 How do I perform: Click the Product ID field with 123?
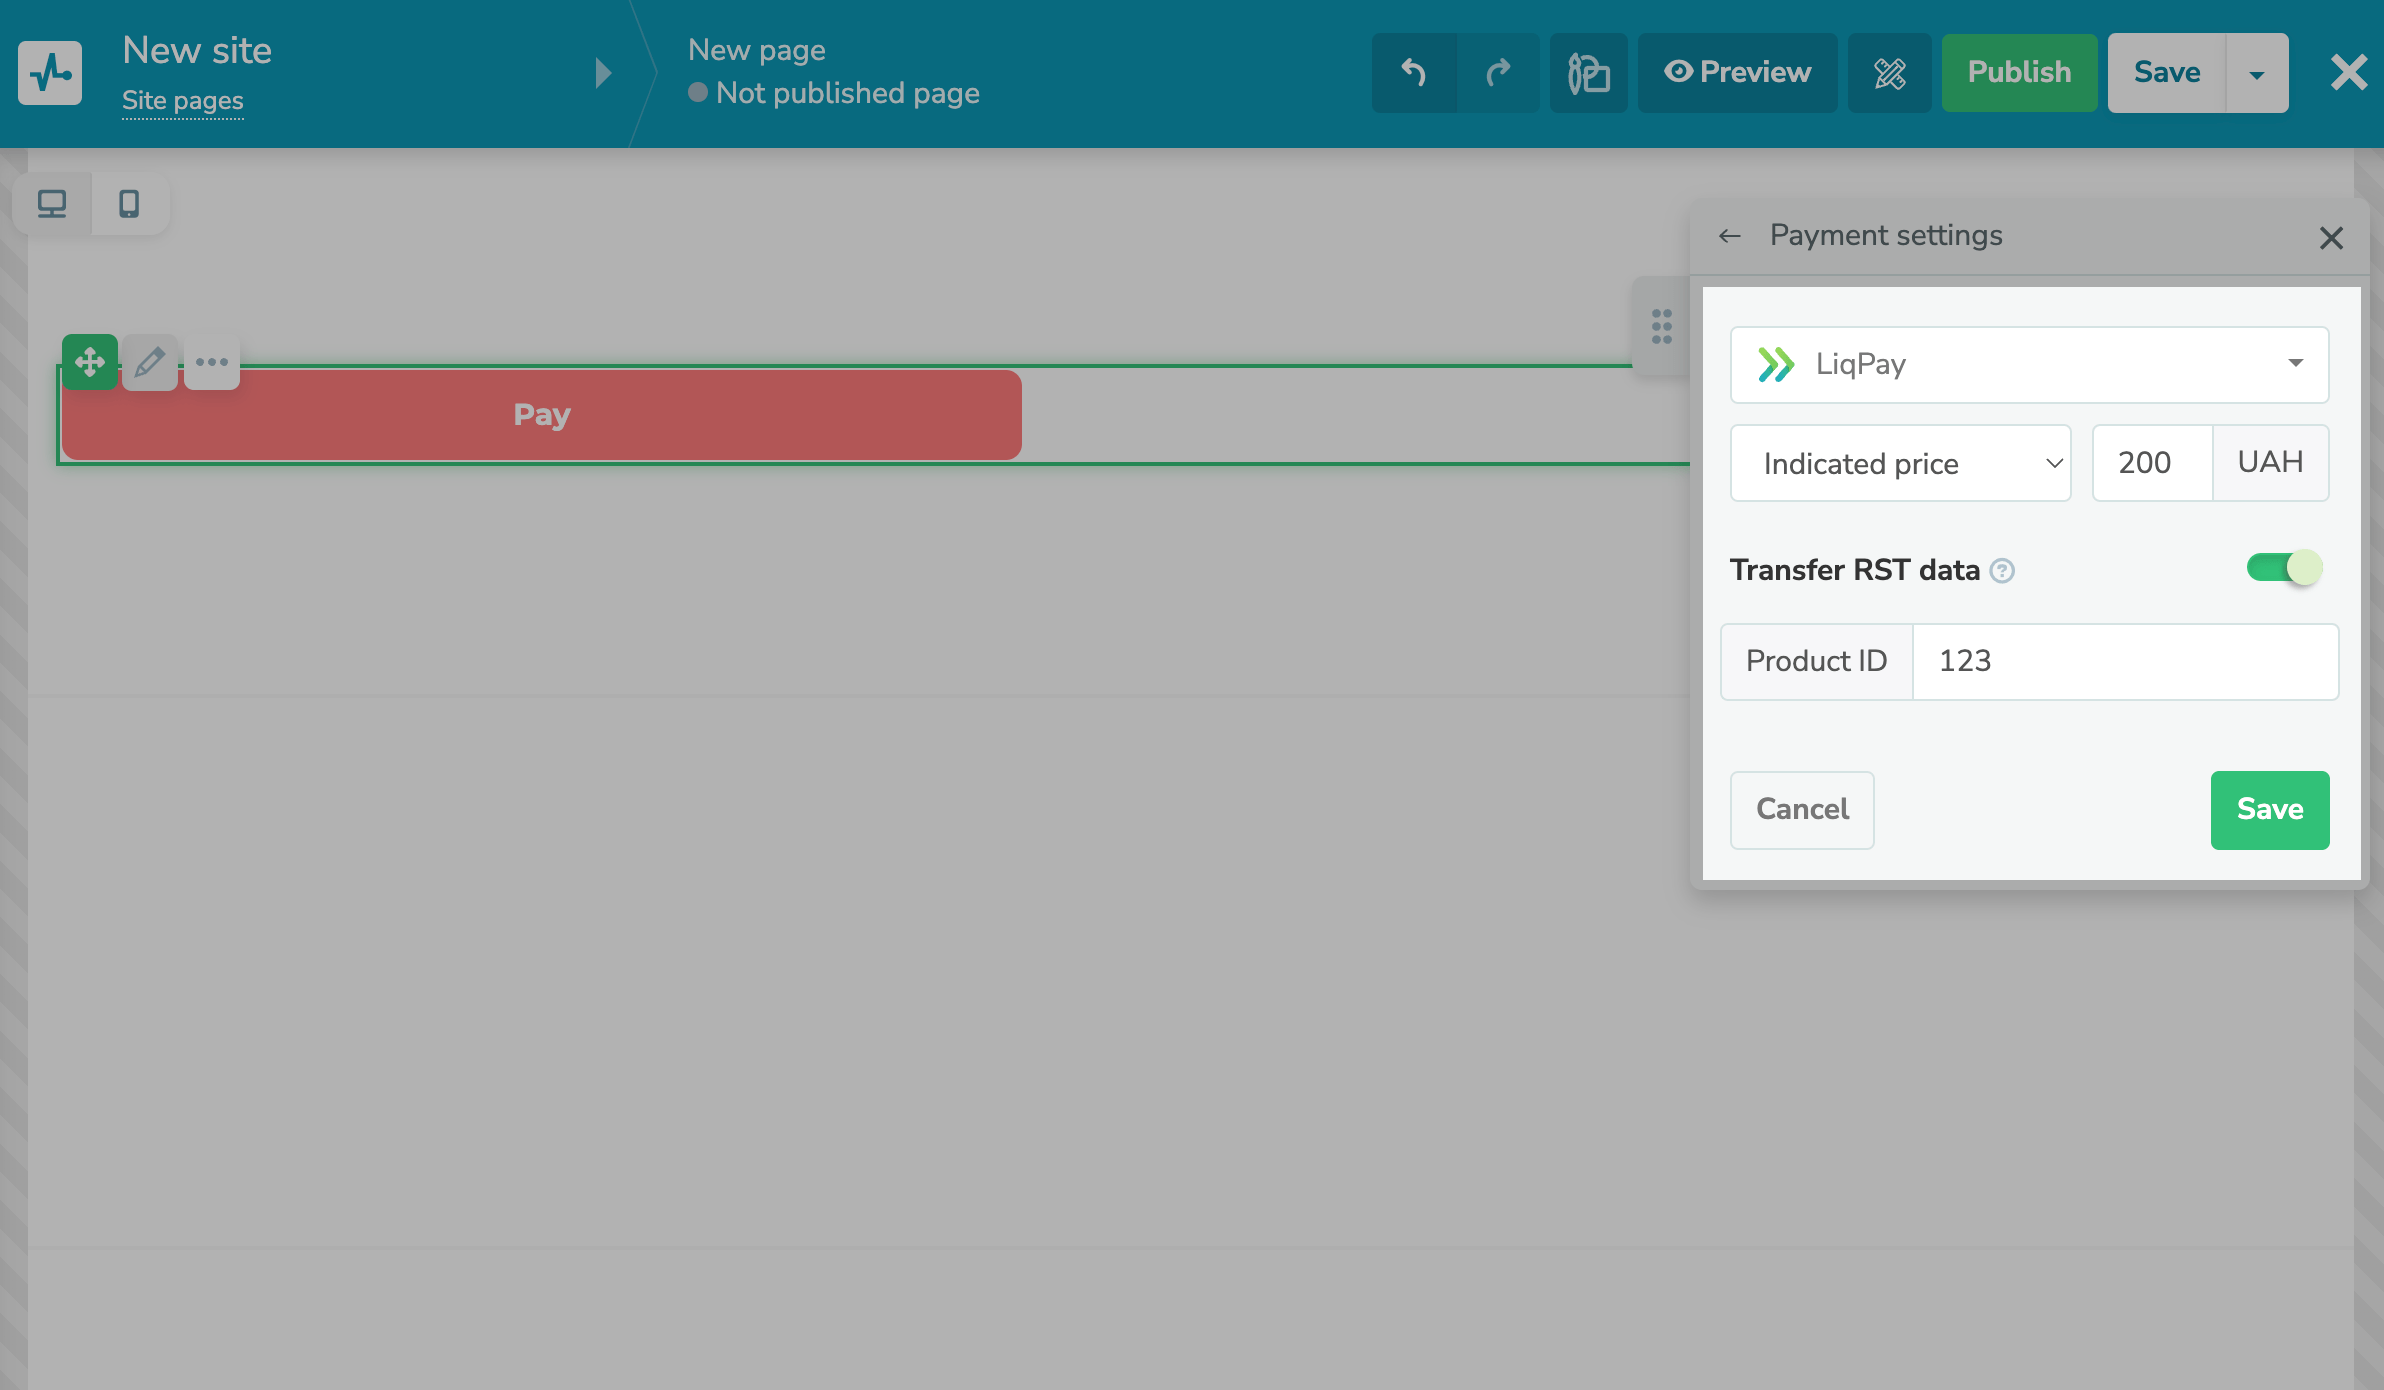point(2126,661)
